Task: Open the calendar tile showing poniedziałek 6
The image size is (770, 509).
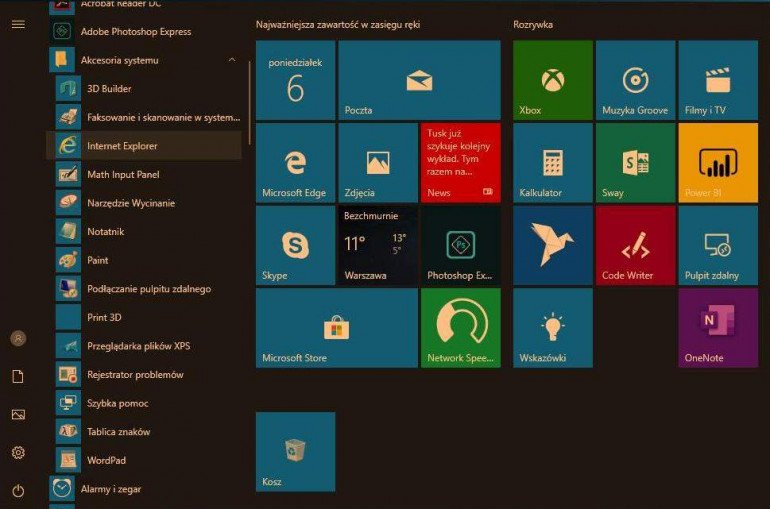Action: (x=296, y=80)
